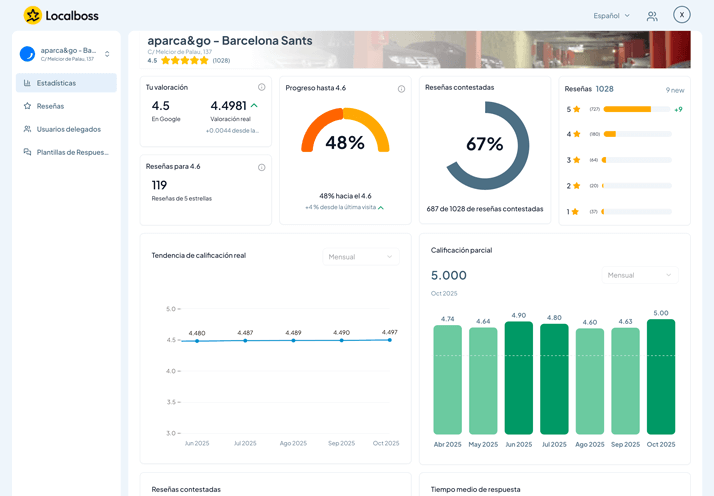This screenshot has height=496, width=714.
Task: Select Estadísticas in the sidebar
Action: 66,83
